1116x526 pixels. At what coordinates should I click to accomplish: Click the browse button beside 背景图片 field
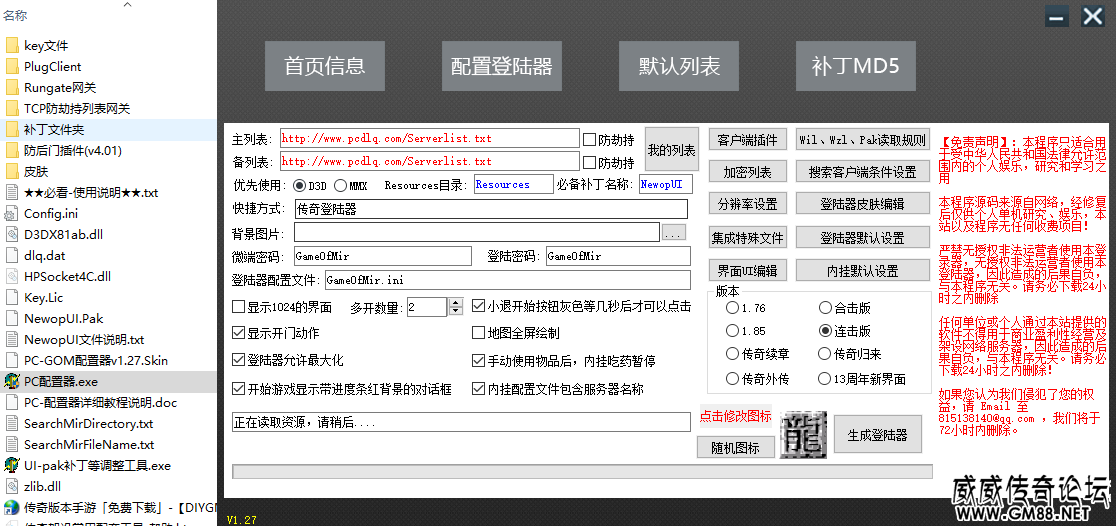coord(673,233)
